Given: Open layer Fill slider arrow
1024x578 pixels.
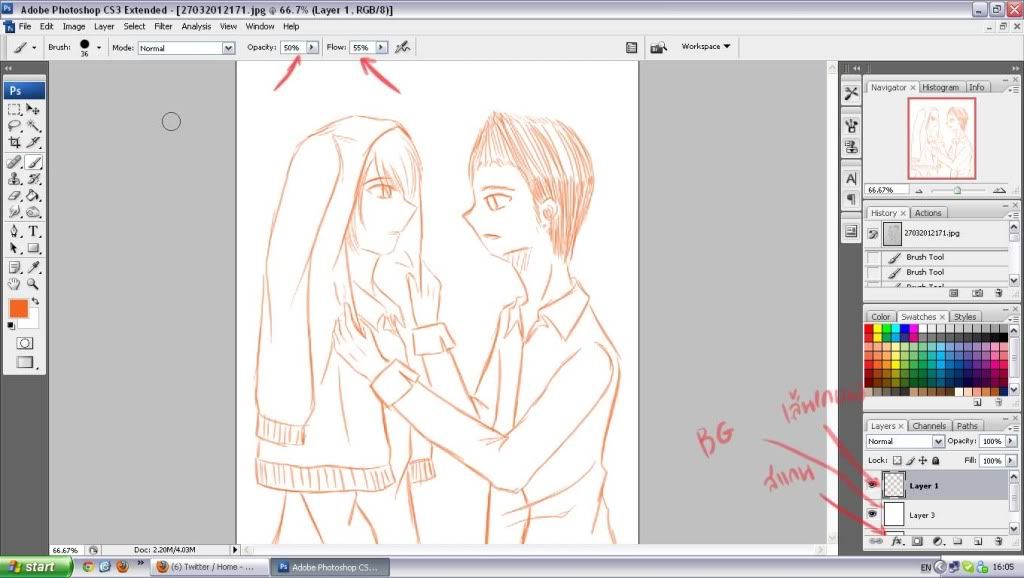Looking at the screenshot, I should 1011,460.
